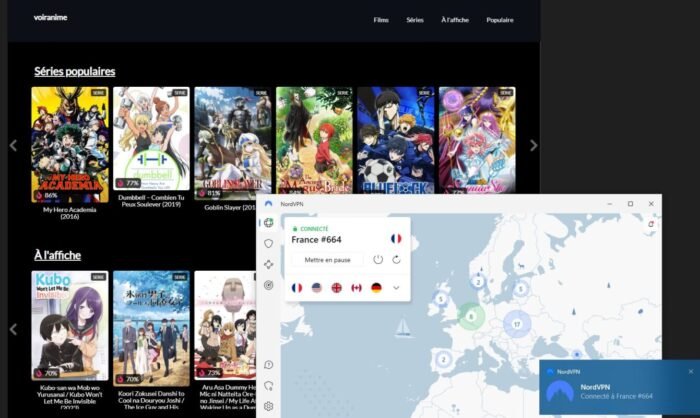Connect to Germany via flag icon
Screen dimensions: 700x418
tap(376, 288)
